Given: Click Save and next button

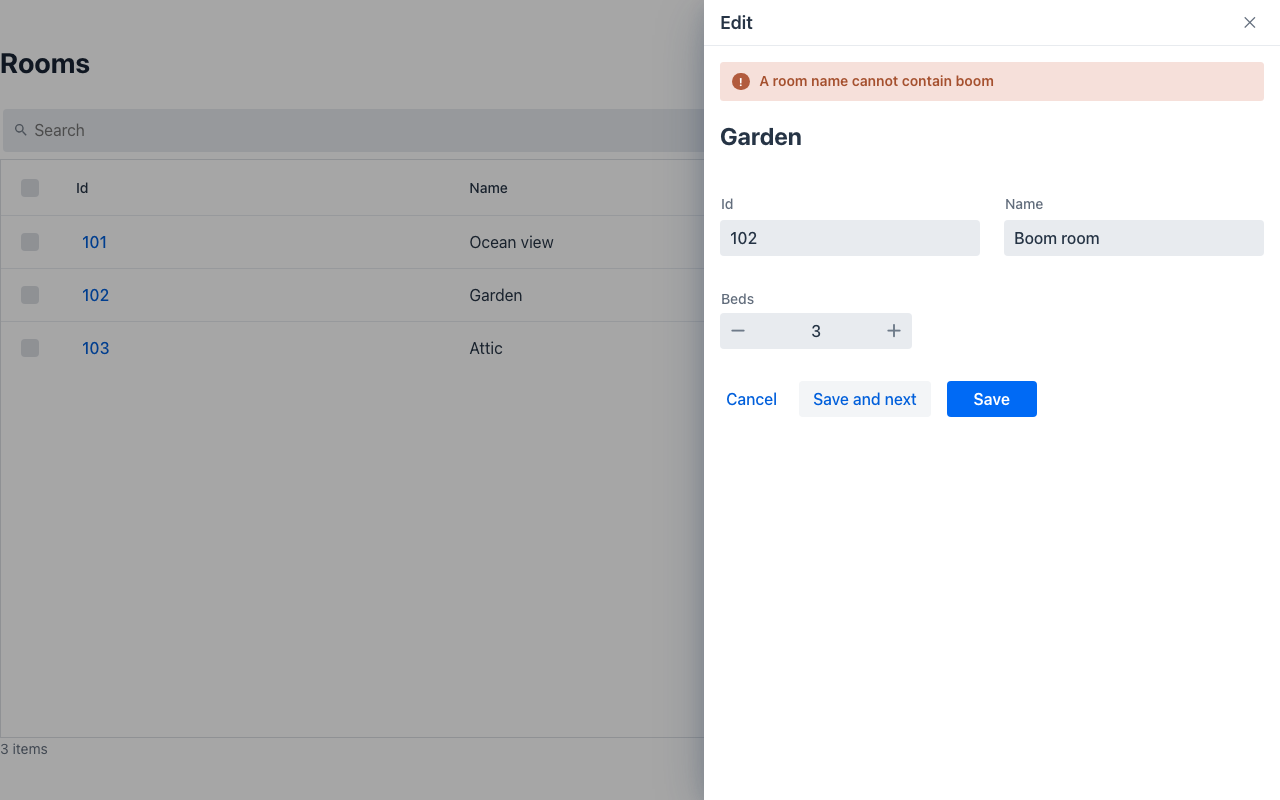Looking at the screenshot, I should tap(864, 399).
